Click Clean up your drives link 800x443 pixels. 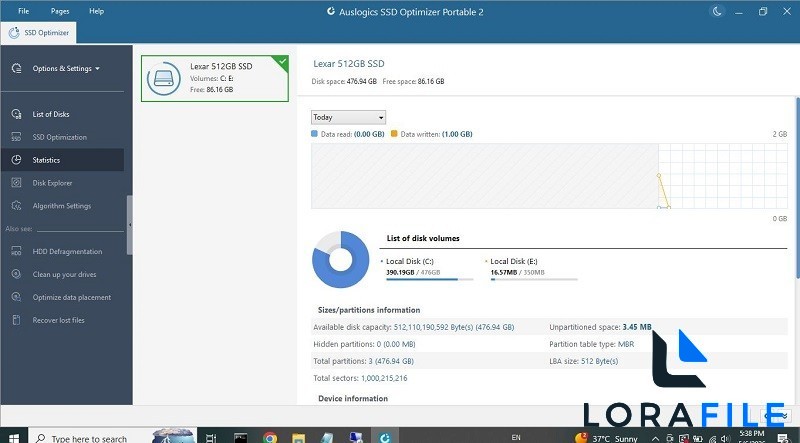coord(64,274)
